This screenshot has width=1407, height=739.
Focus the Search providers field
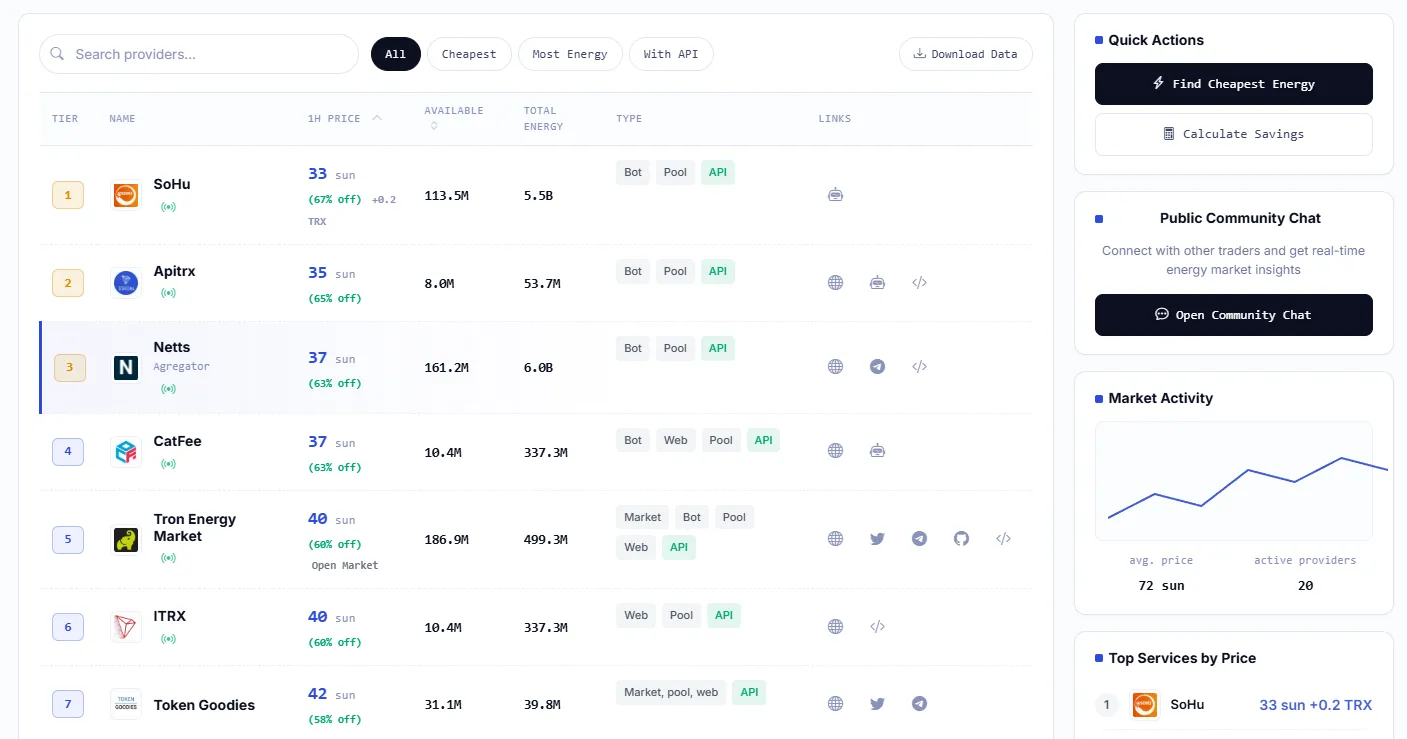coord(199,54)
